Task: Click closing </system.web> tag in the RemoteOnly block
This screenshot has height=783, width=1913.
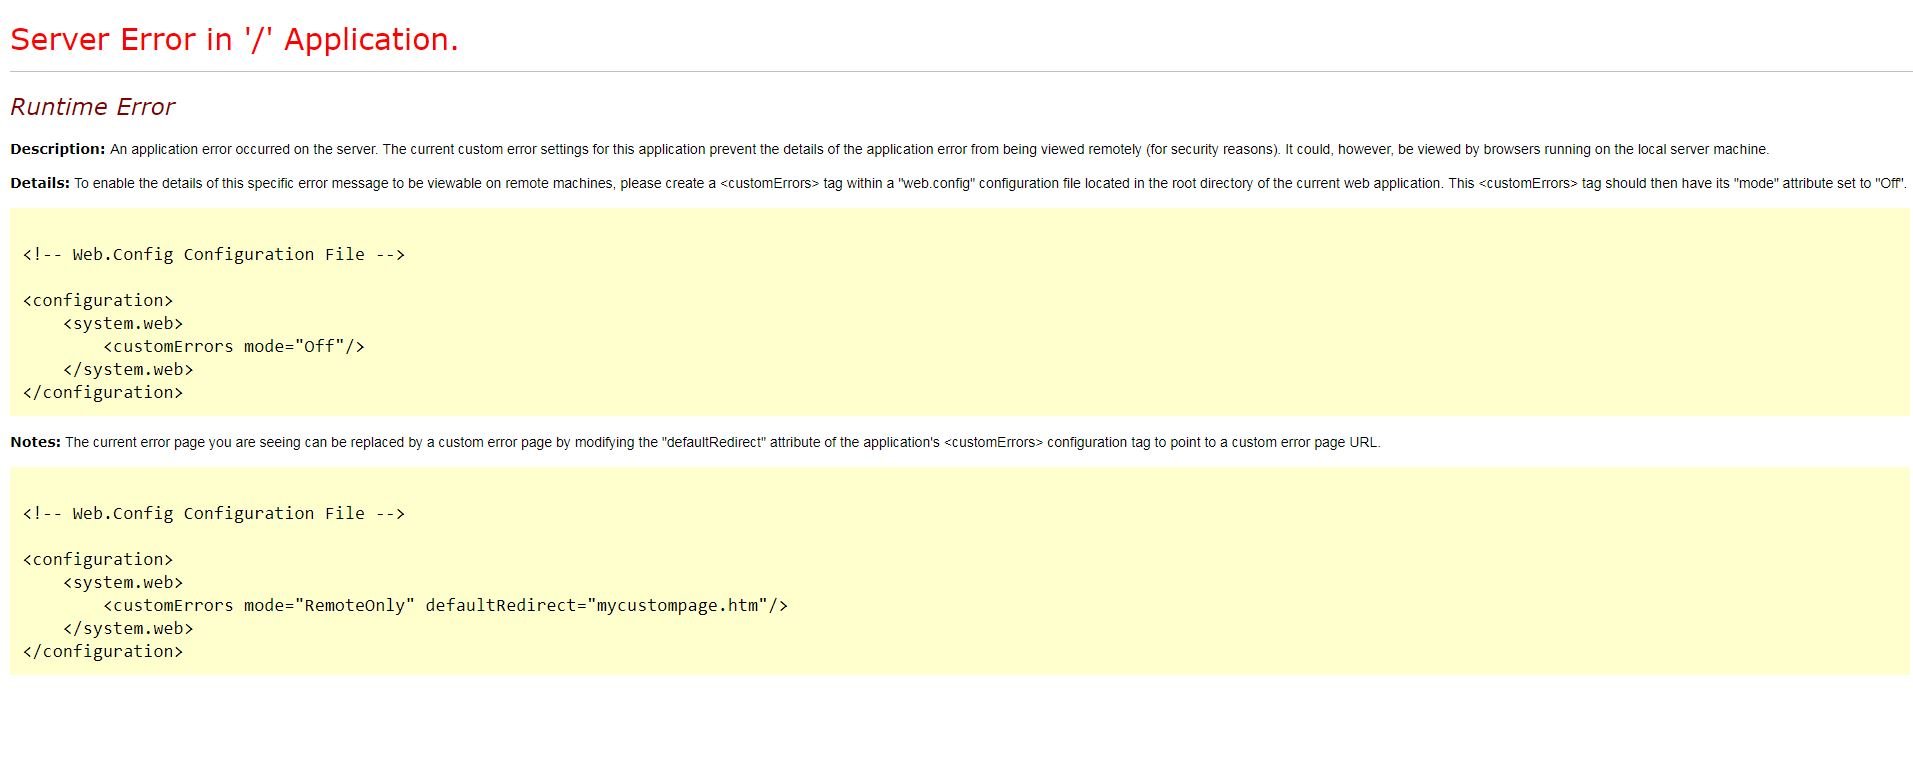Action: 128,629
